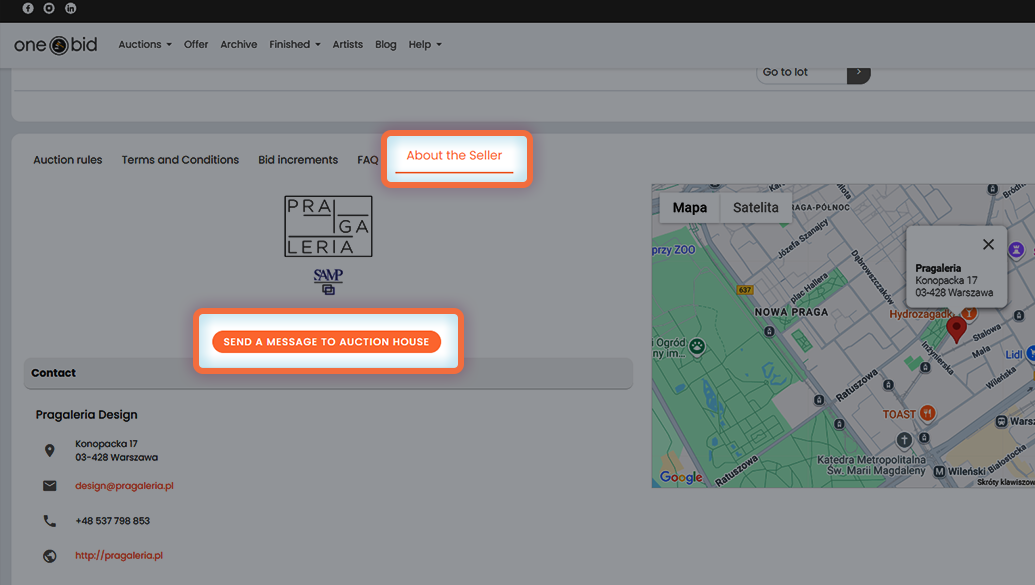Expand the Auctions dropdown menu
The image size is (1035, 585).
[145, 44]
